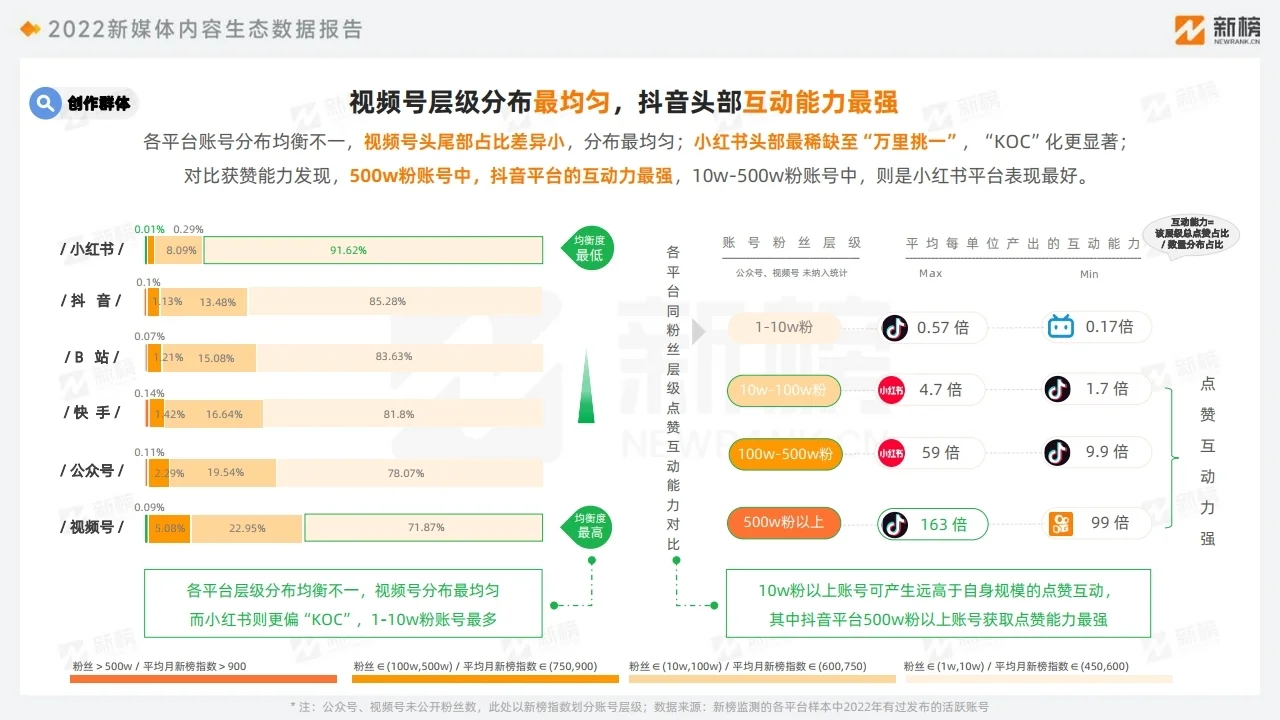Select the Bilibili TV icon next to 0.17倍

click(x=1060, y=327)
